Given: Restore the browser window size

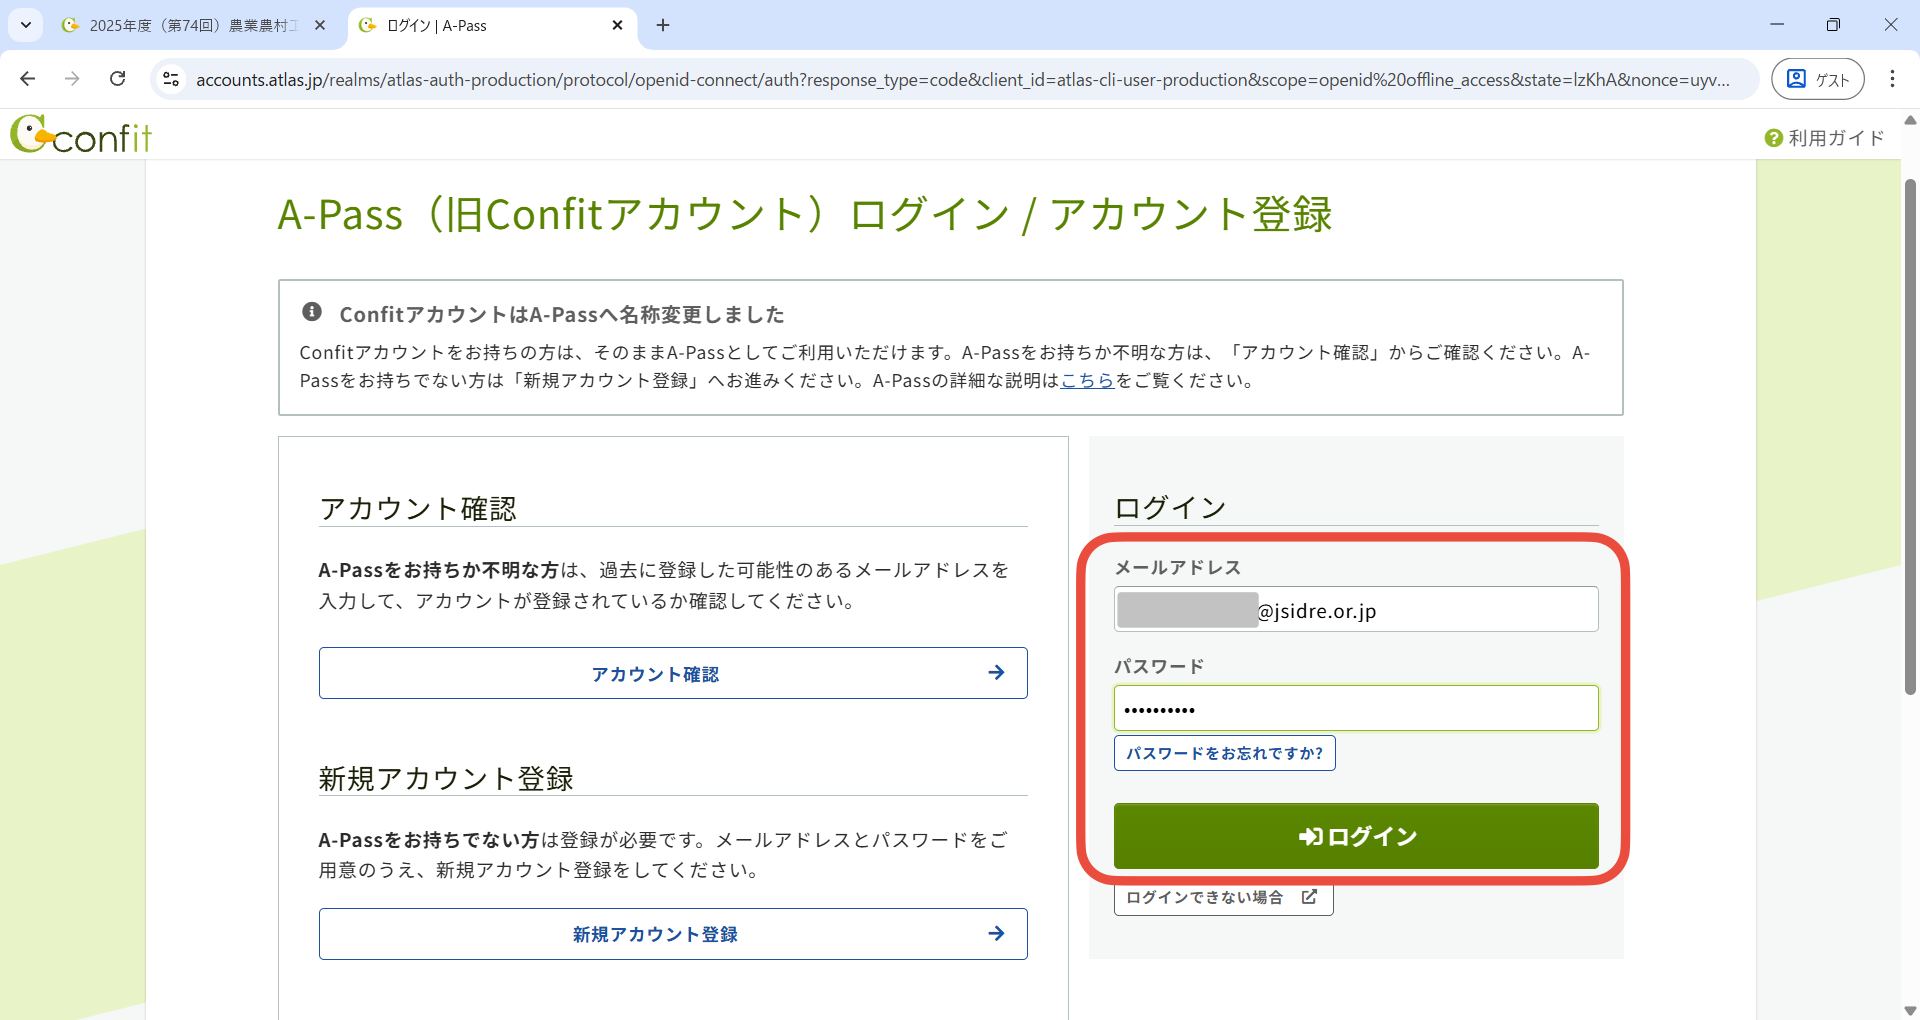Looking at the screenshot, I should (x=1833, y=25).
